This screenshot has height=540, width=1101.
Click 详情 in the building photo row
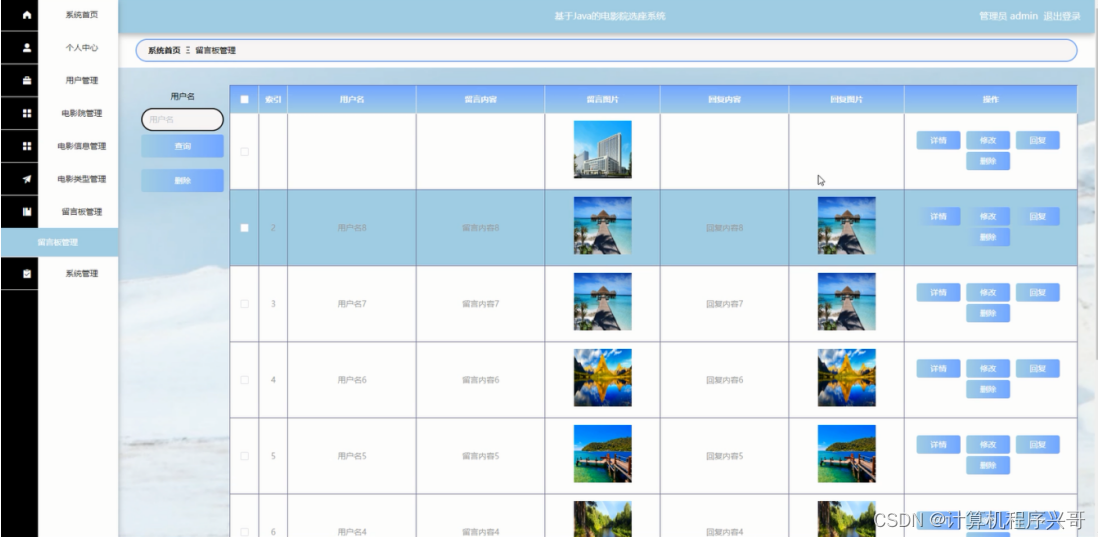(x=938, y=140)
